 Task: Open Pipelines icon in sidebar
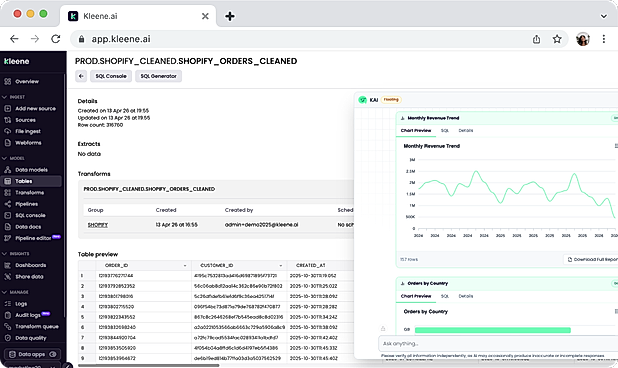(x=7, y=204)
